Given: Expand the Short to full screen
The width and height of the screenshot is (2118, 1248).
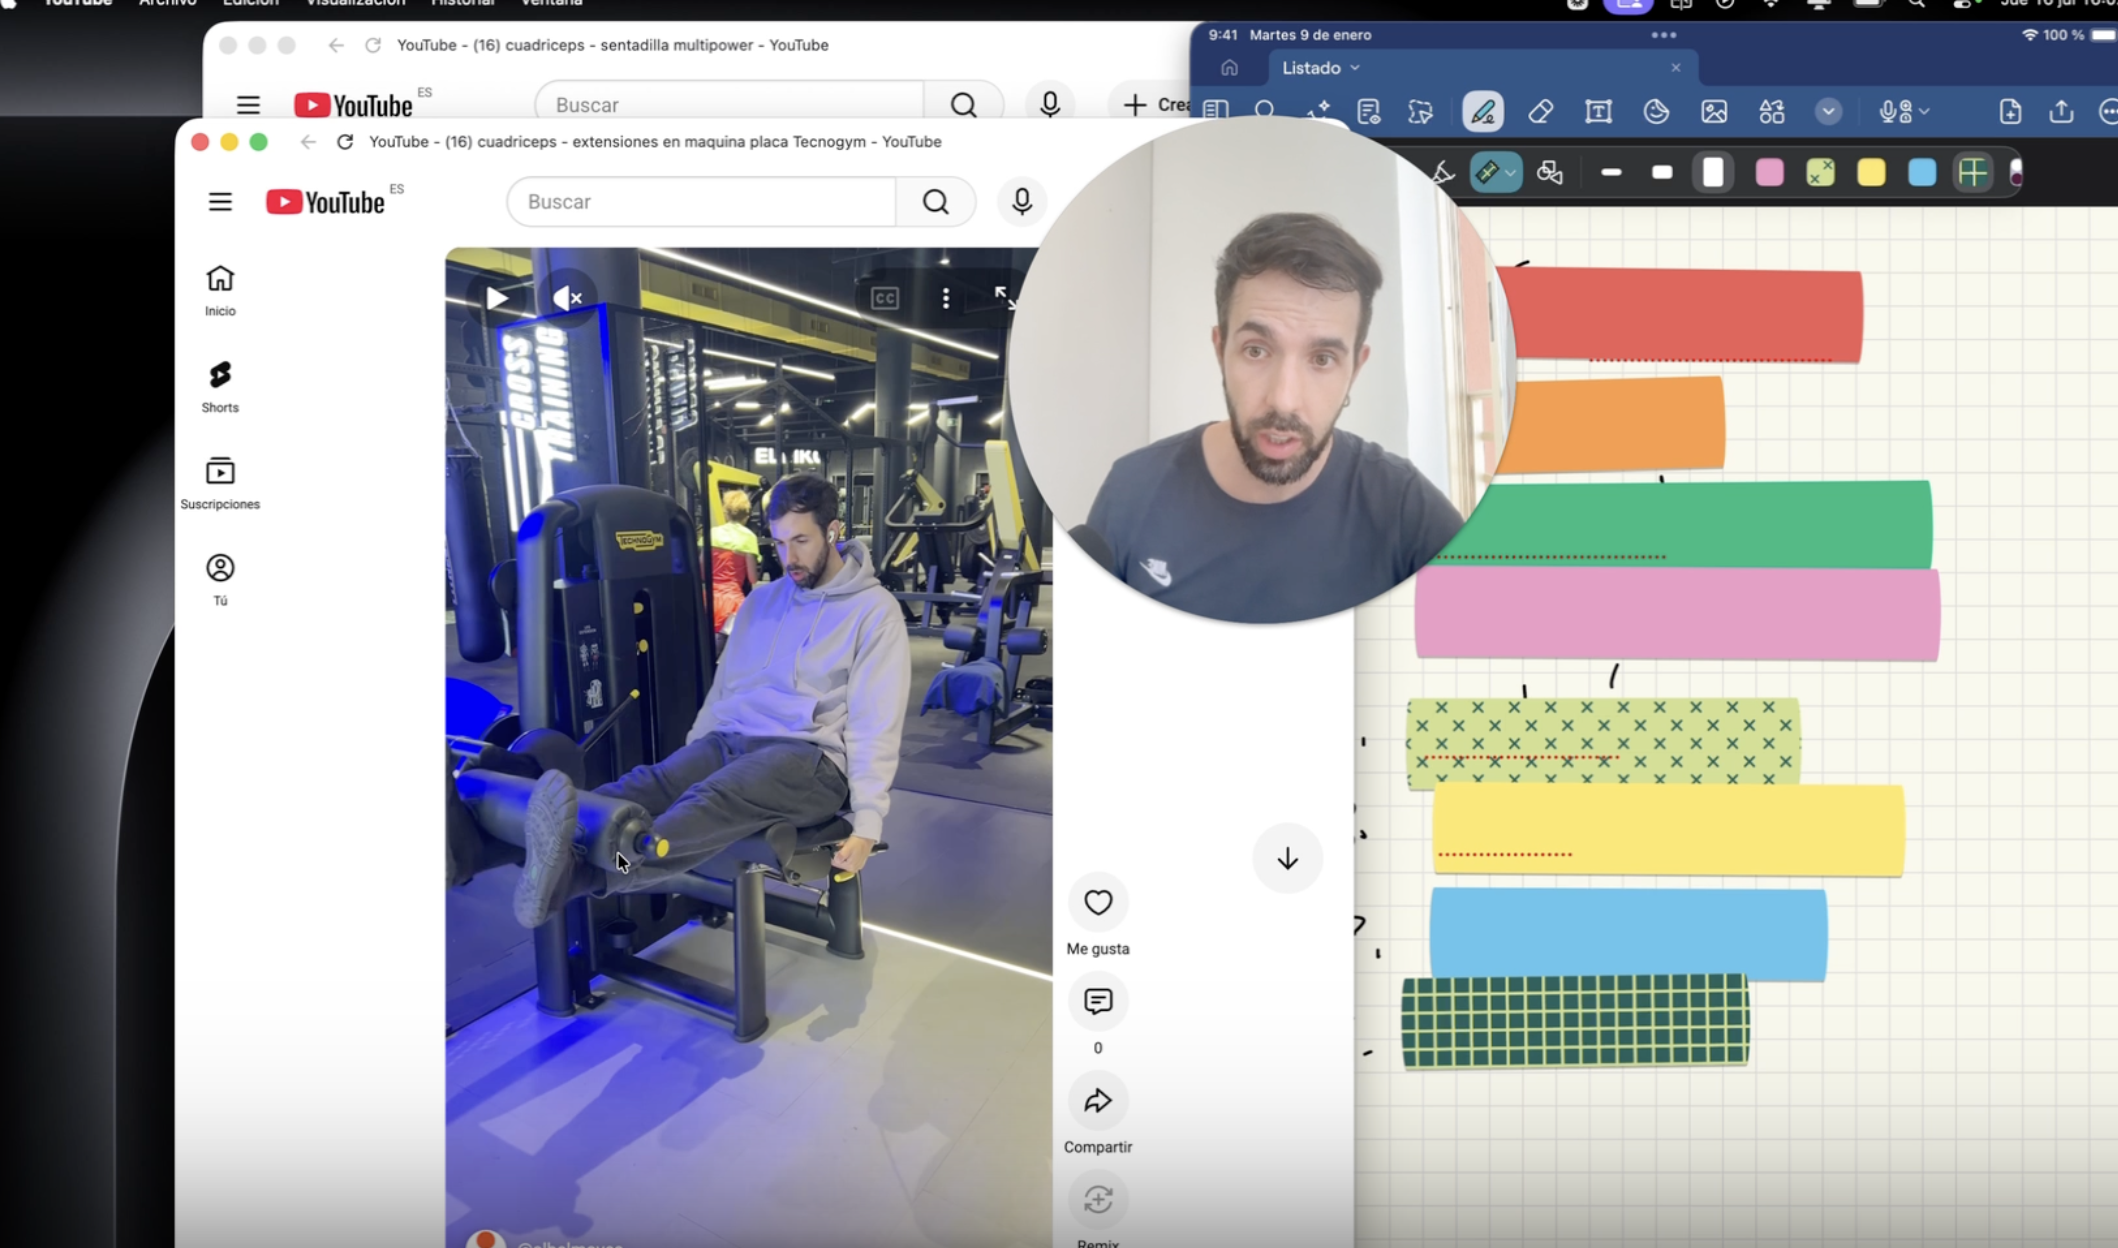Looking at the screenshot, I should [1006, 298].
